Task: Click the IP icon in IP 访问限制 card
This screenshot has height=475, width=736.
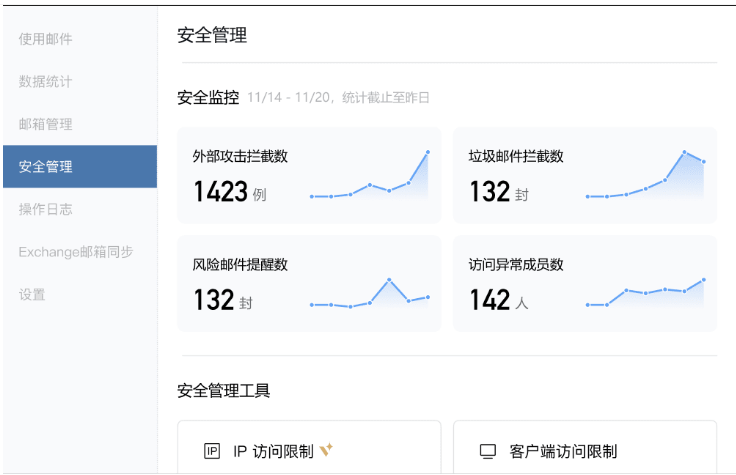Action: click(x=211, y=451)
